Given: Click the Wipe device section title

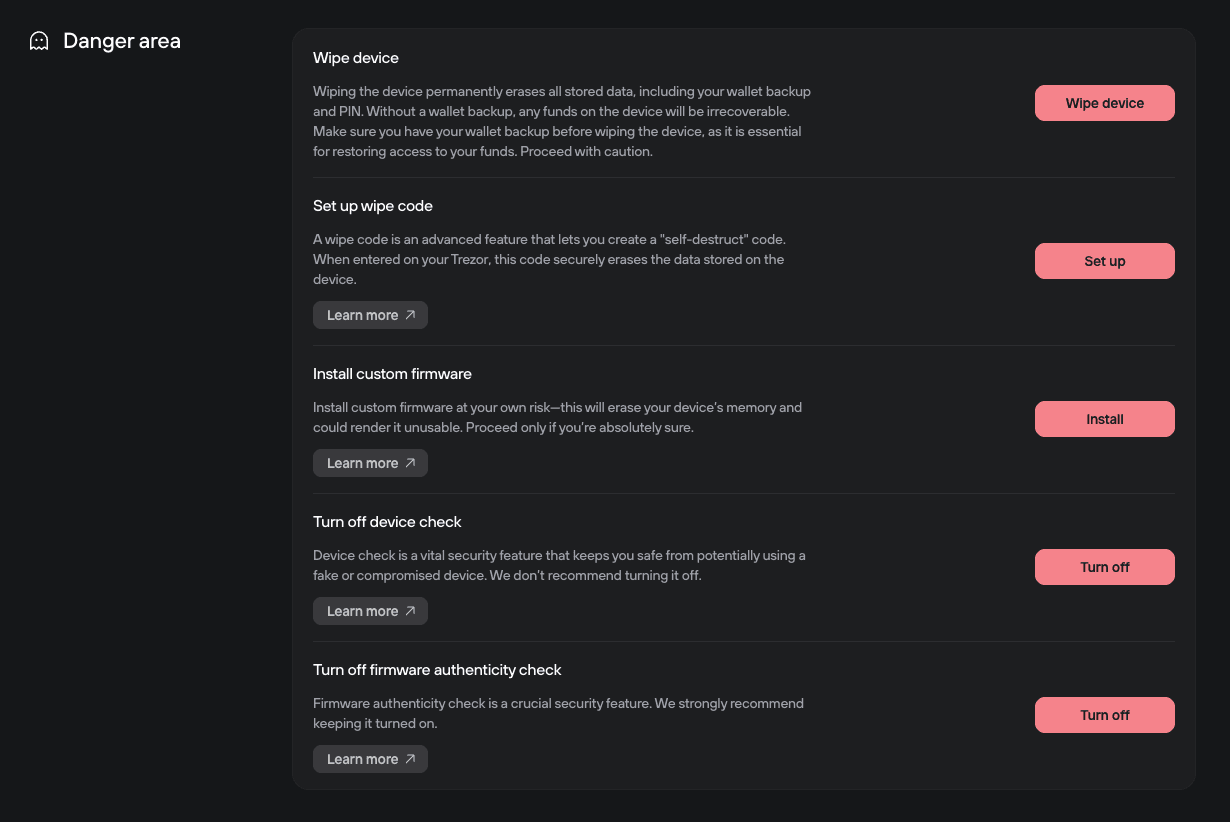Looking at the screenshot, I should click(x=356, y=58).
